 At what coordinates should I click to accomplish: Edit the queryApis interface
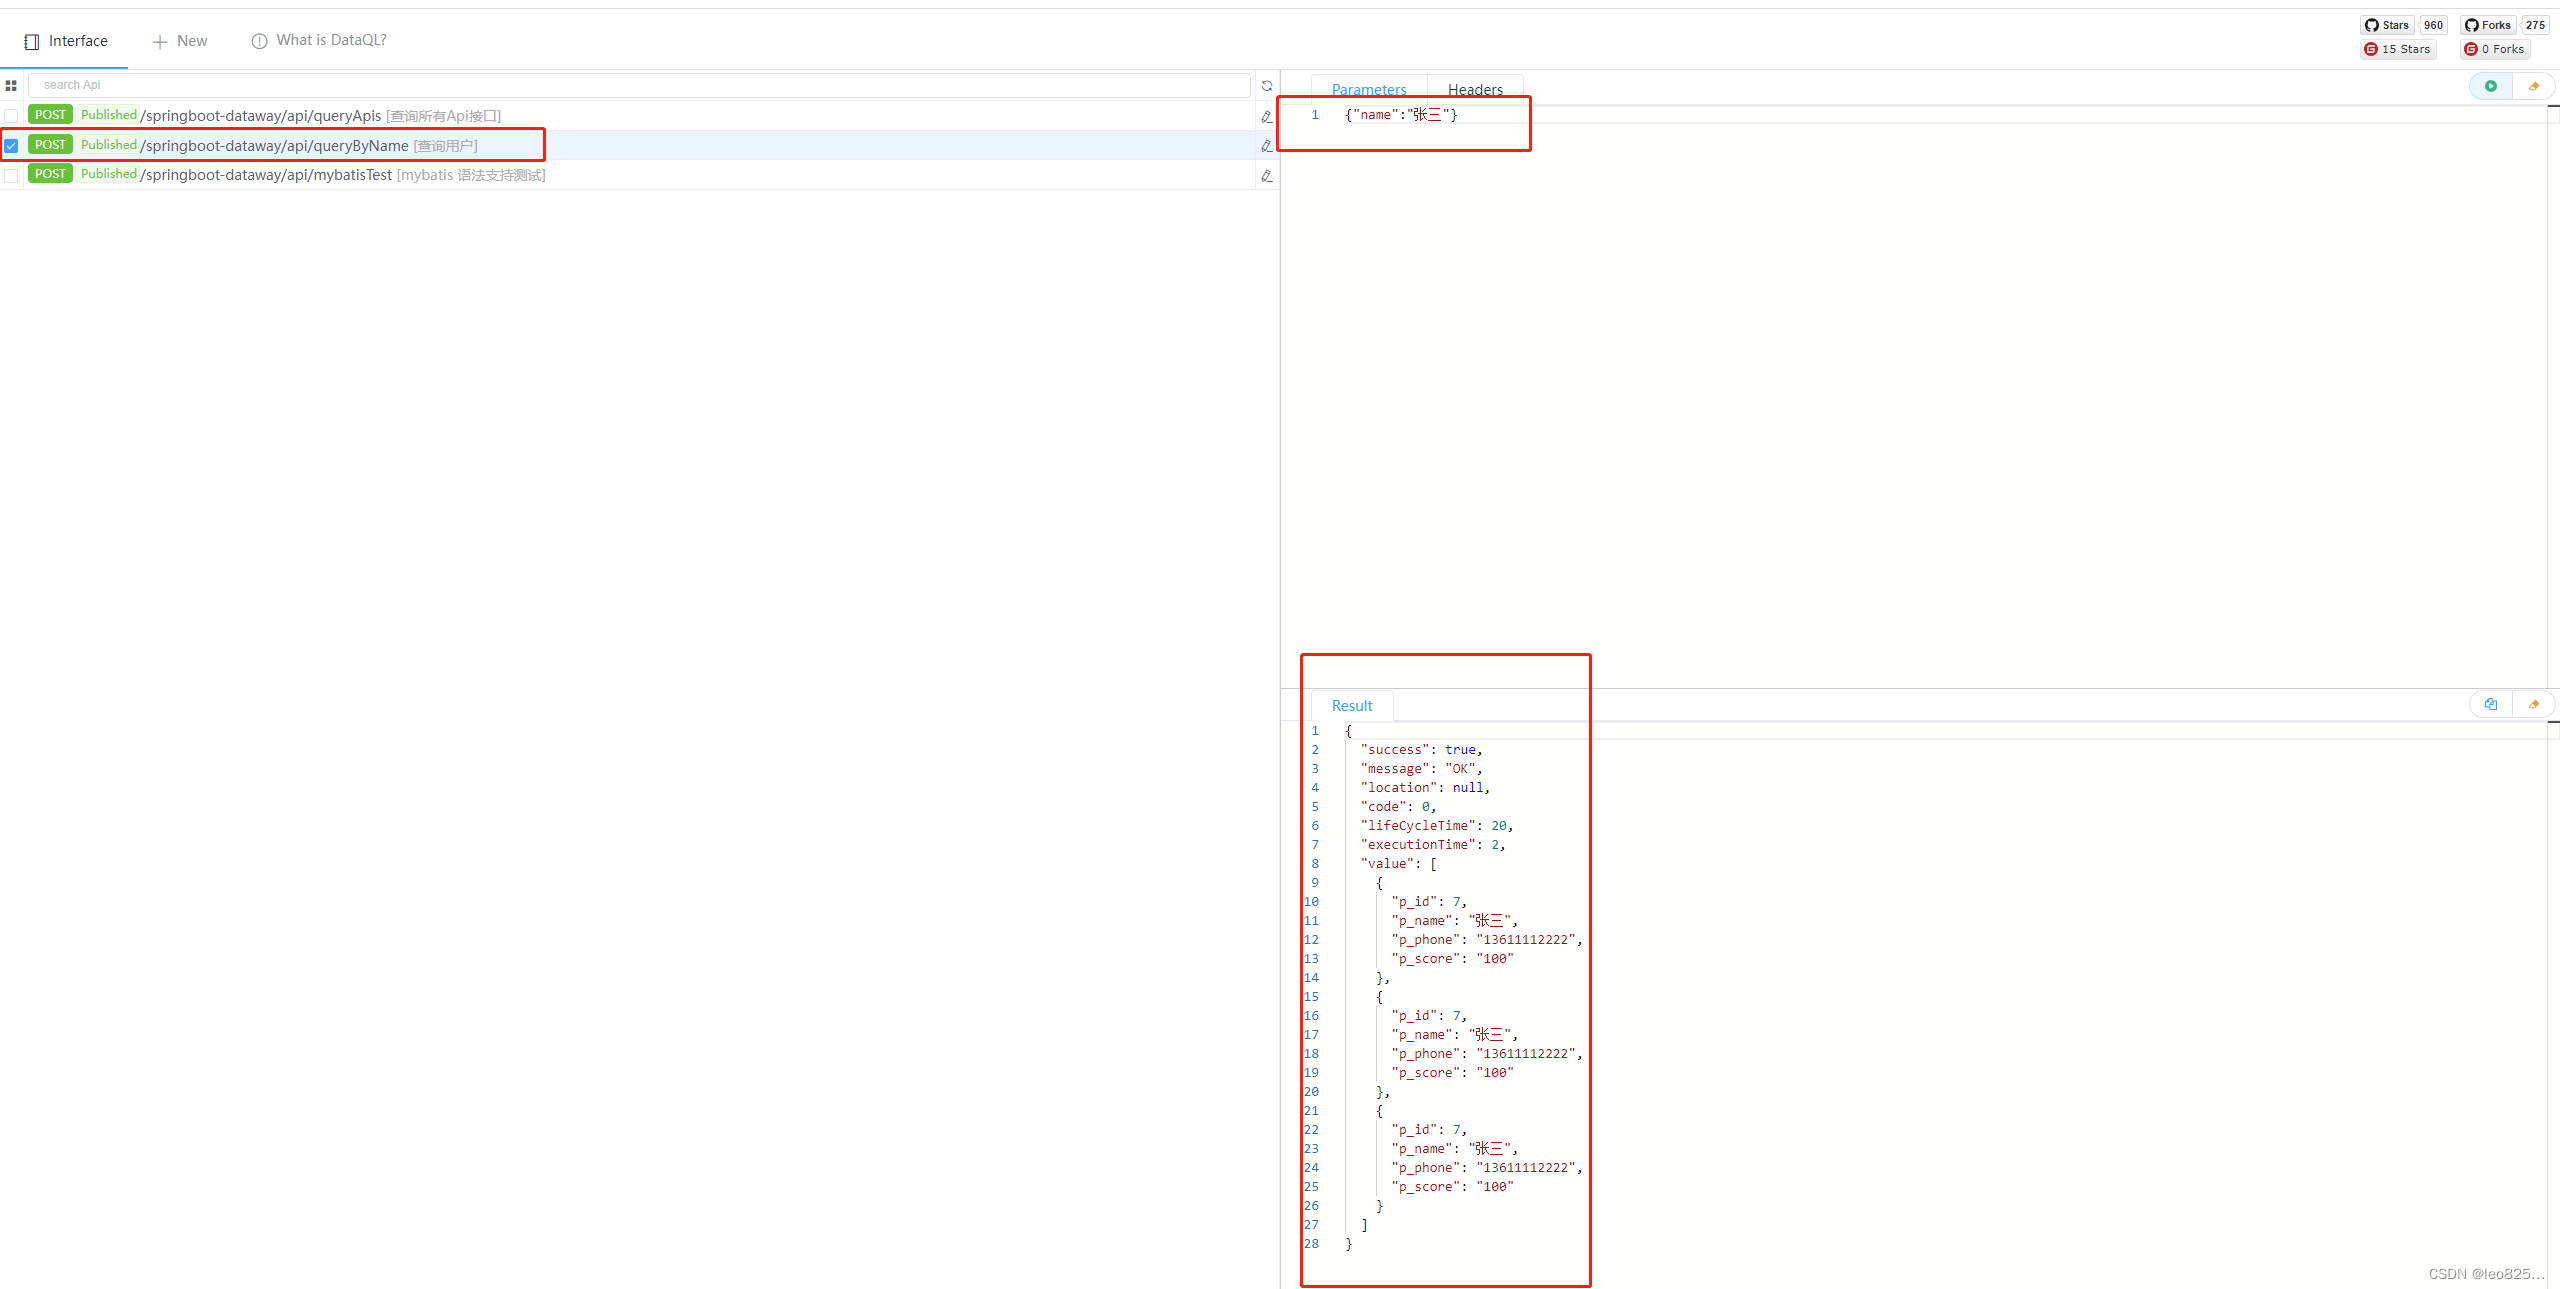click(1267, 116)
